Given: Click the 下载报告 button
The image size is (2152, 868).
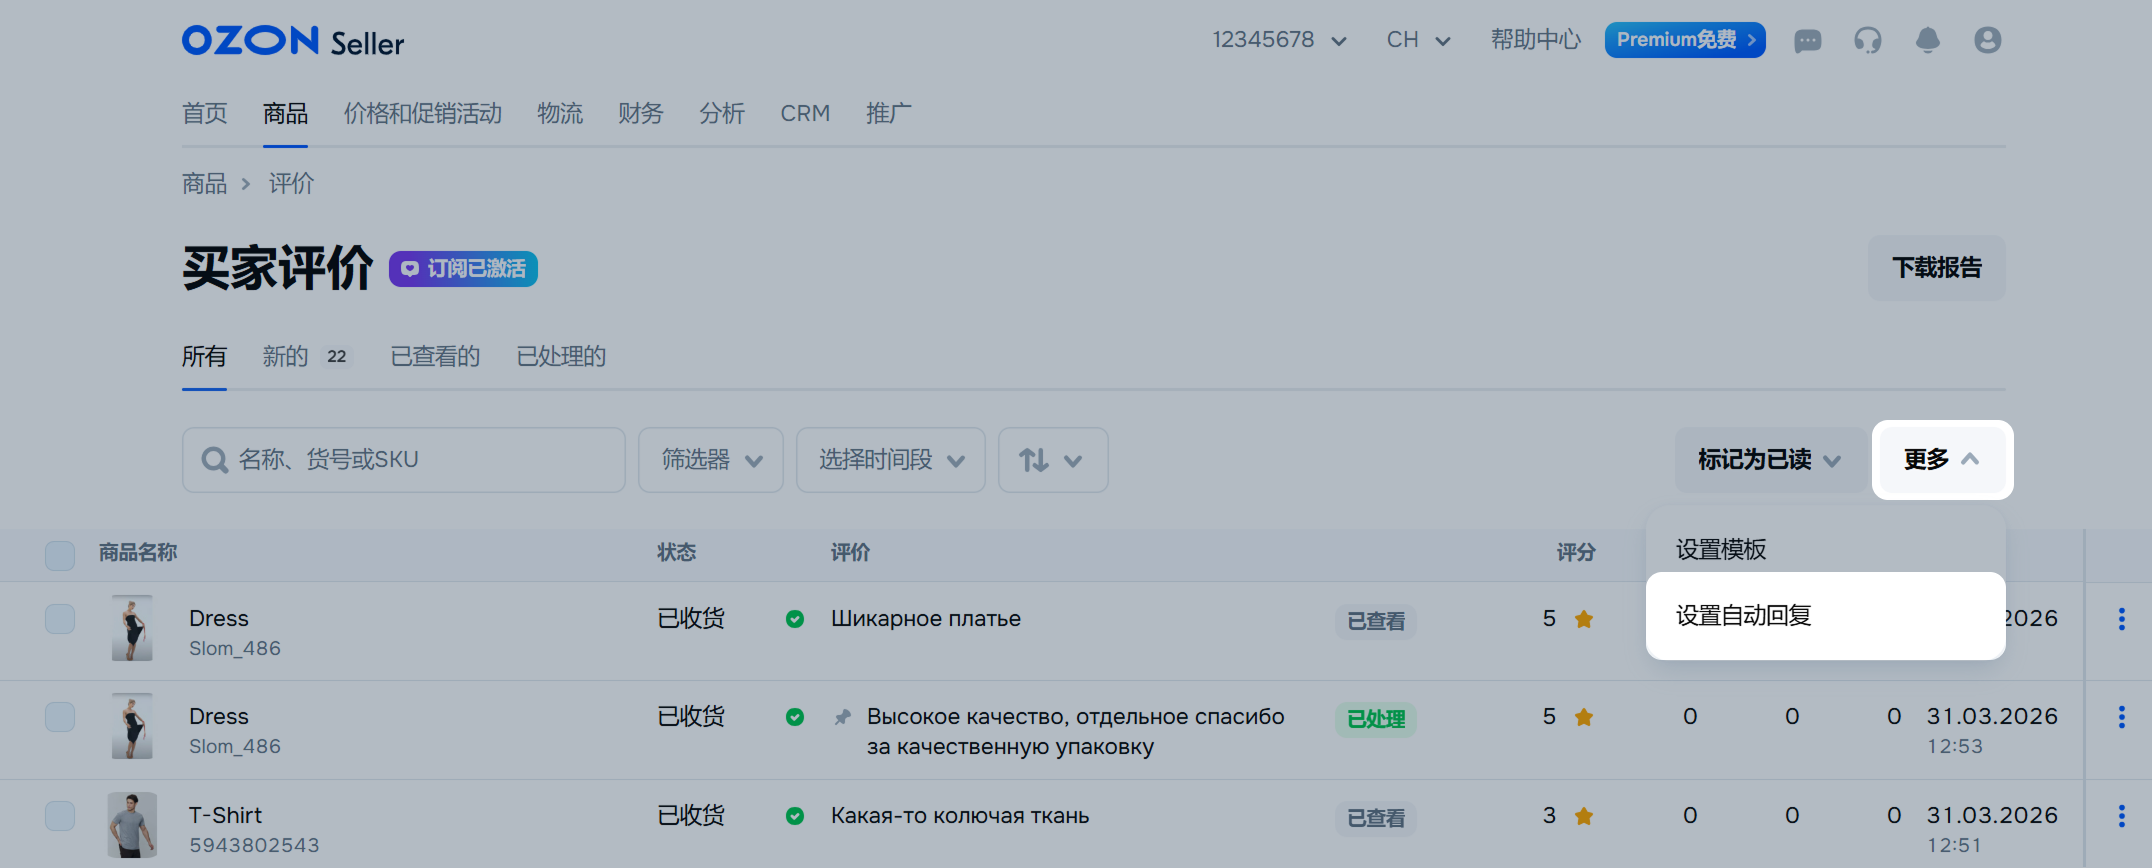Looking at the screenshot, I should click(x=1936, y=268).
